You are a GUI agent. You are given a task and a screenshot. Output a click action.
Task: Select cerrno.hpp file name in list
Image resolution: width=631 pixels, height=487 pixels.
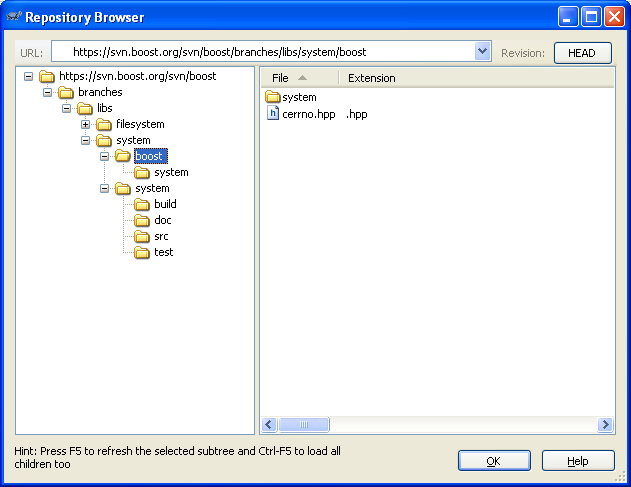click(x=309, y=114)
